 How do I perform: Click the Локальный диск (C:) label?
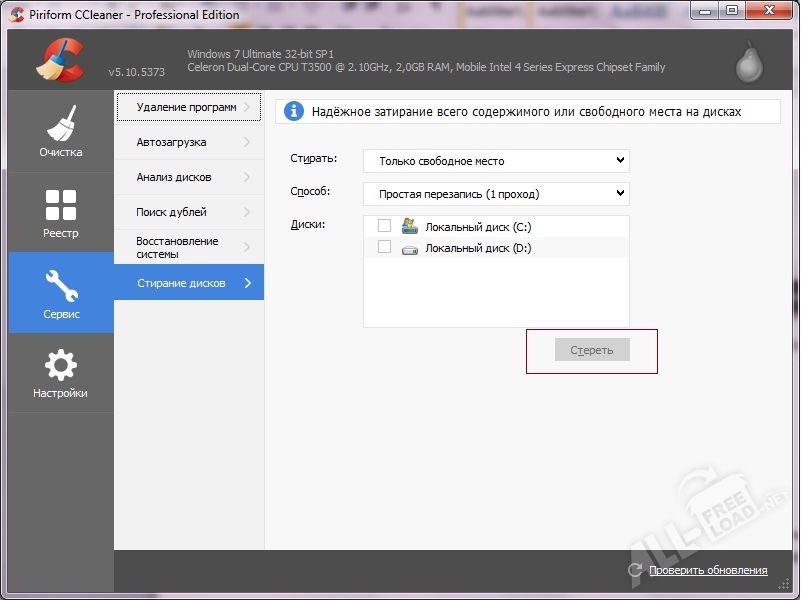click(x=478, y=227)
